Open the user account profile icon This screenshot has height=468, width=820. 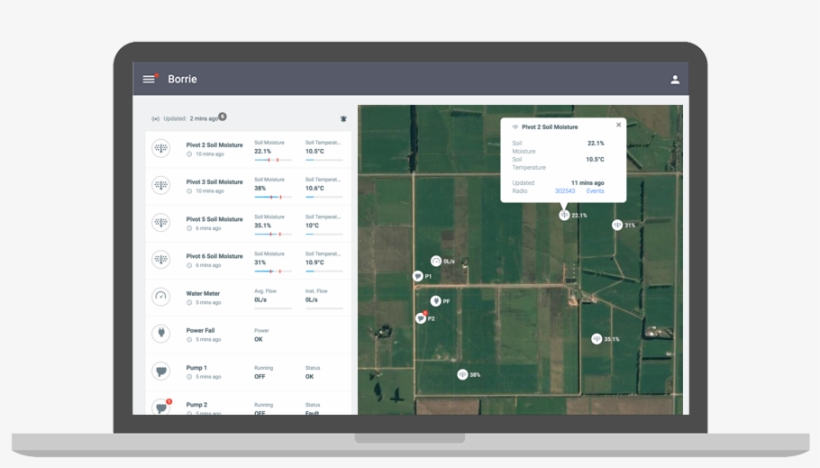coord(675,79)
